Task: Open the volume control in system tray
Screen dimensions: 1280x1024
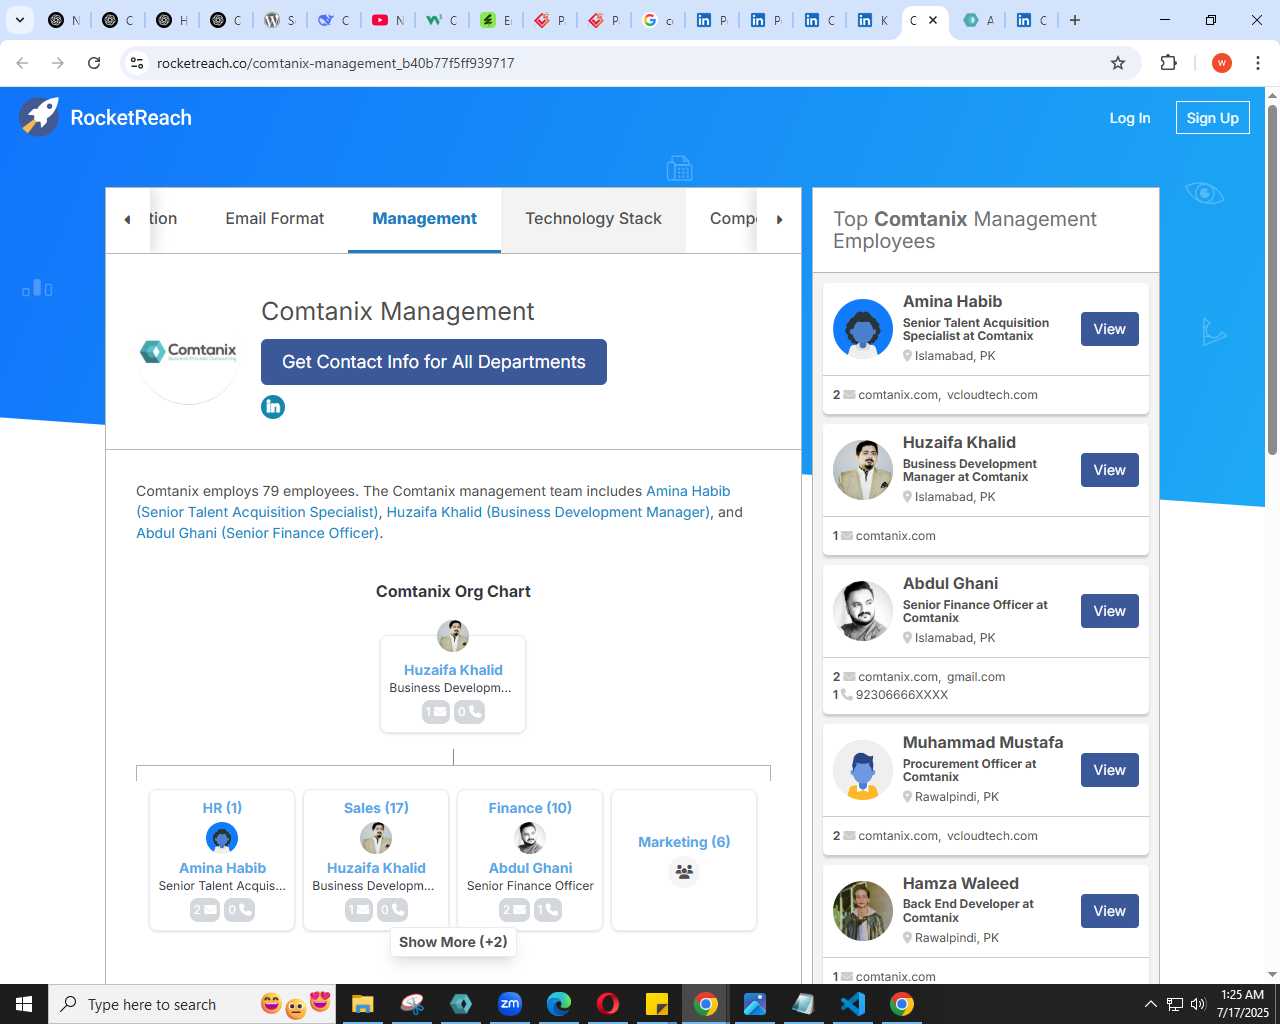Action: tap(1198, 1004)
